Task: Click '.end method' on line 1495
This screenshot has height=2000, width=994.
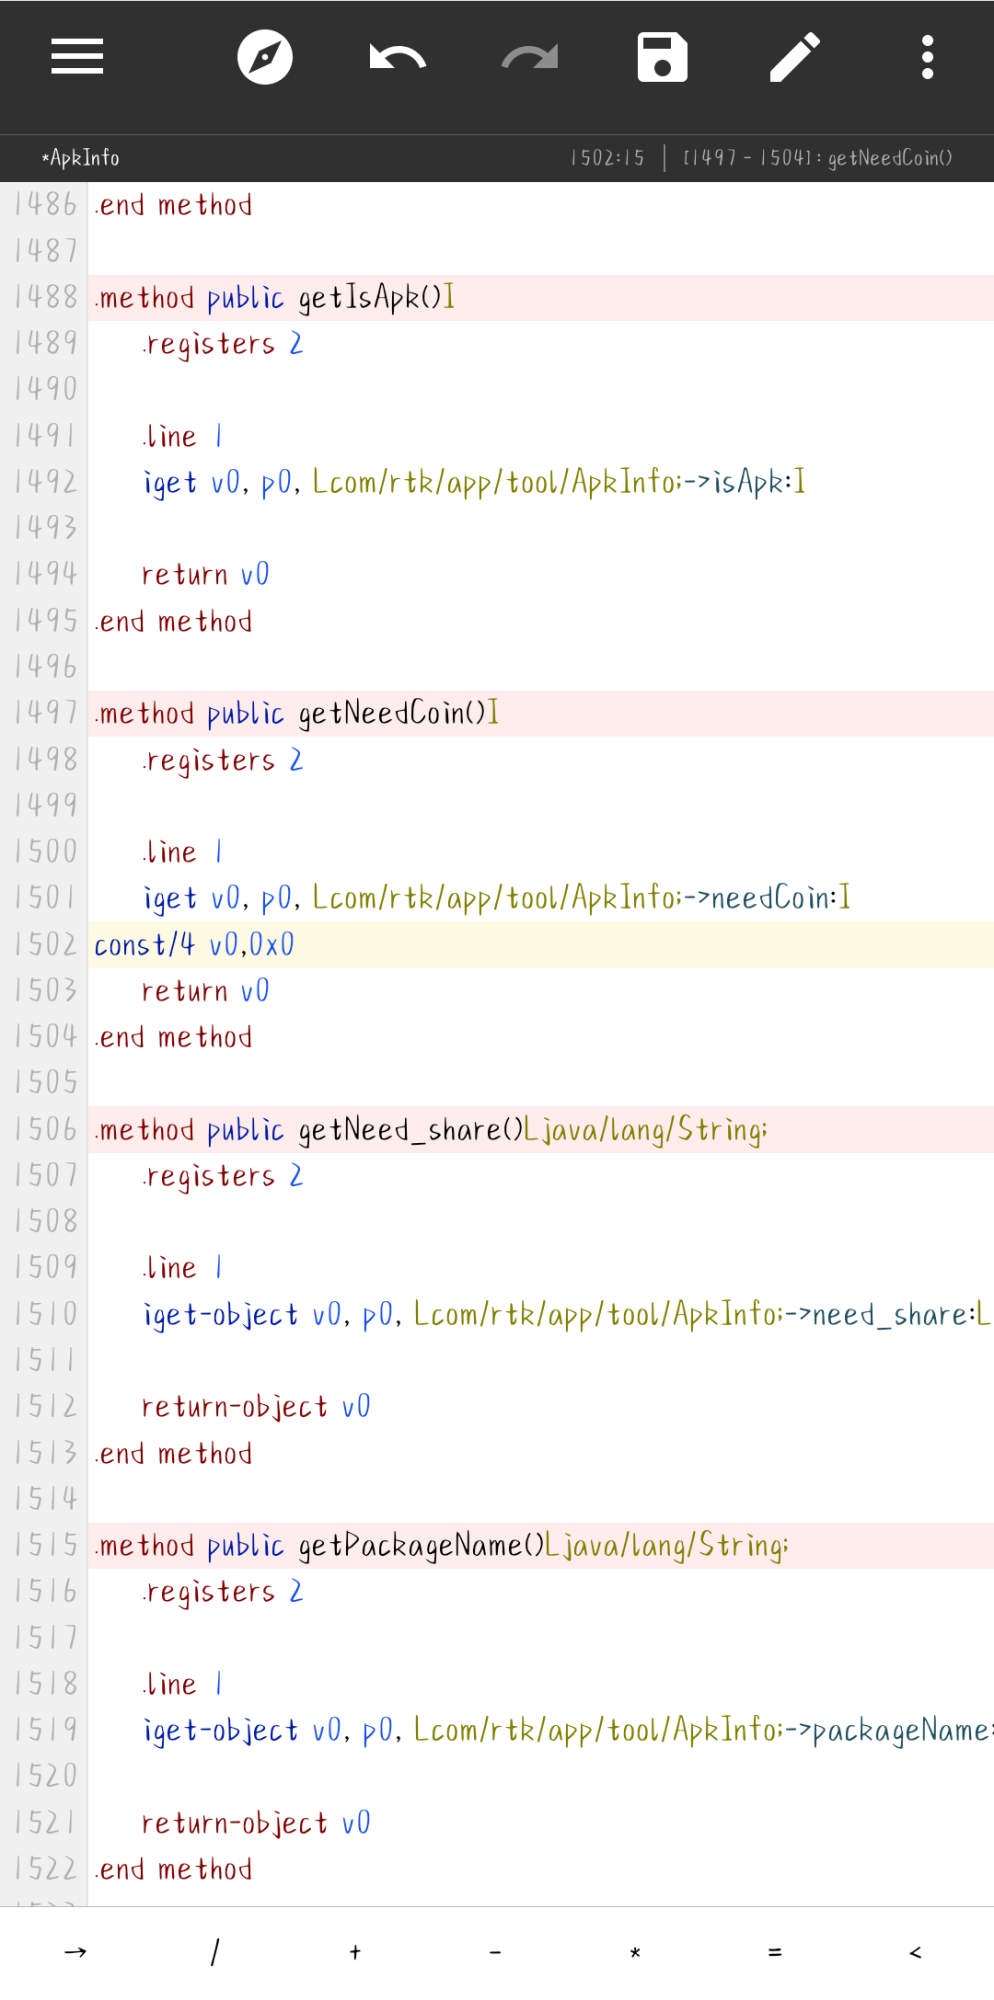Action: [x=173, y=621]
